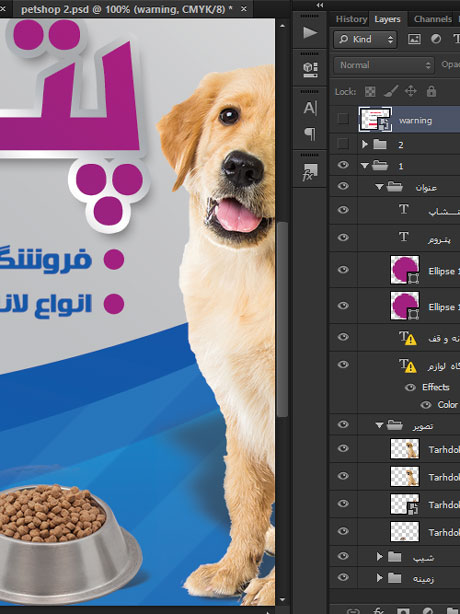Select the Color overlay effect label
The width and height of the screenshot is (460, 614).
tap(447, 405)
